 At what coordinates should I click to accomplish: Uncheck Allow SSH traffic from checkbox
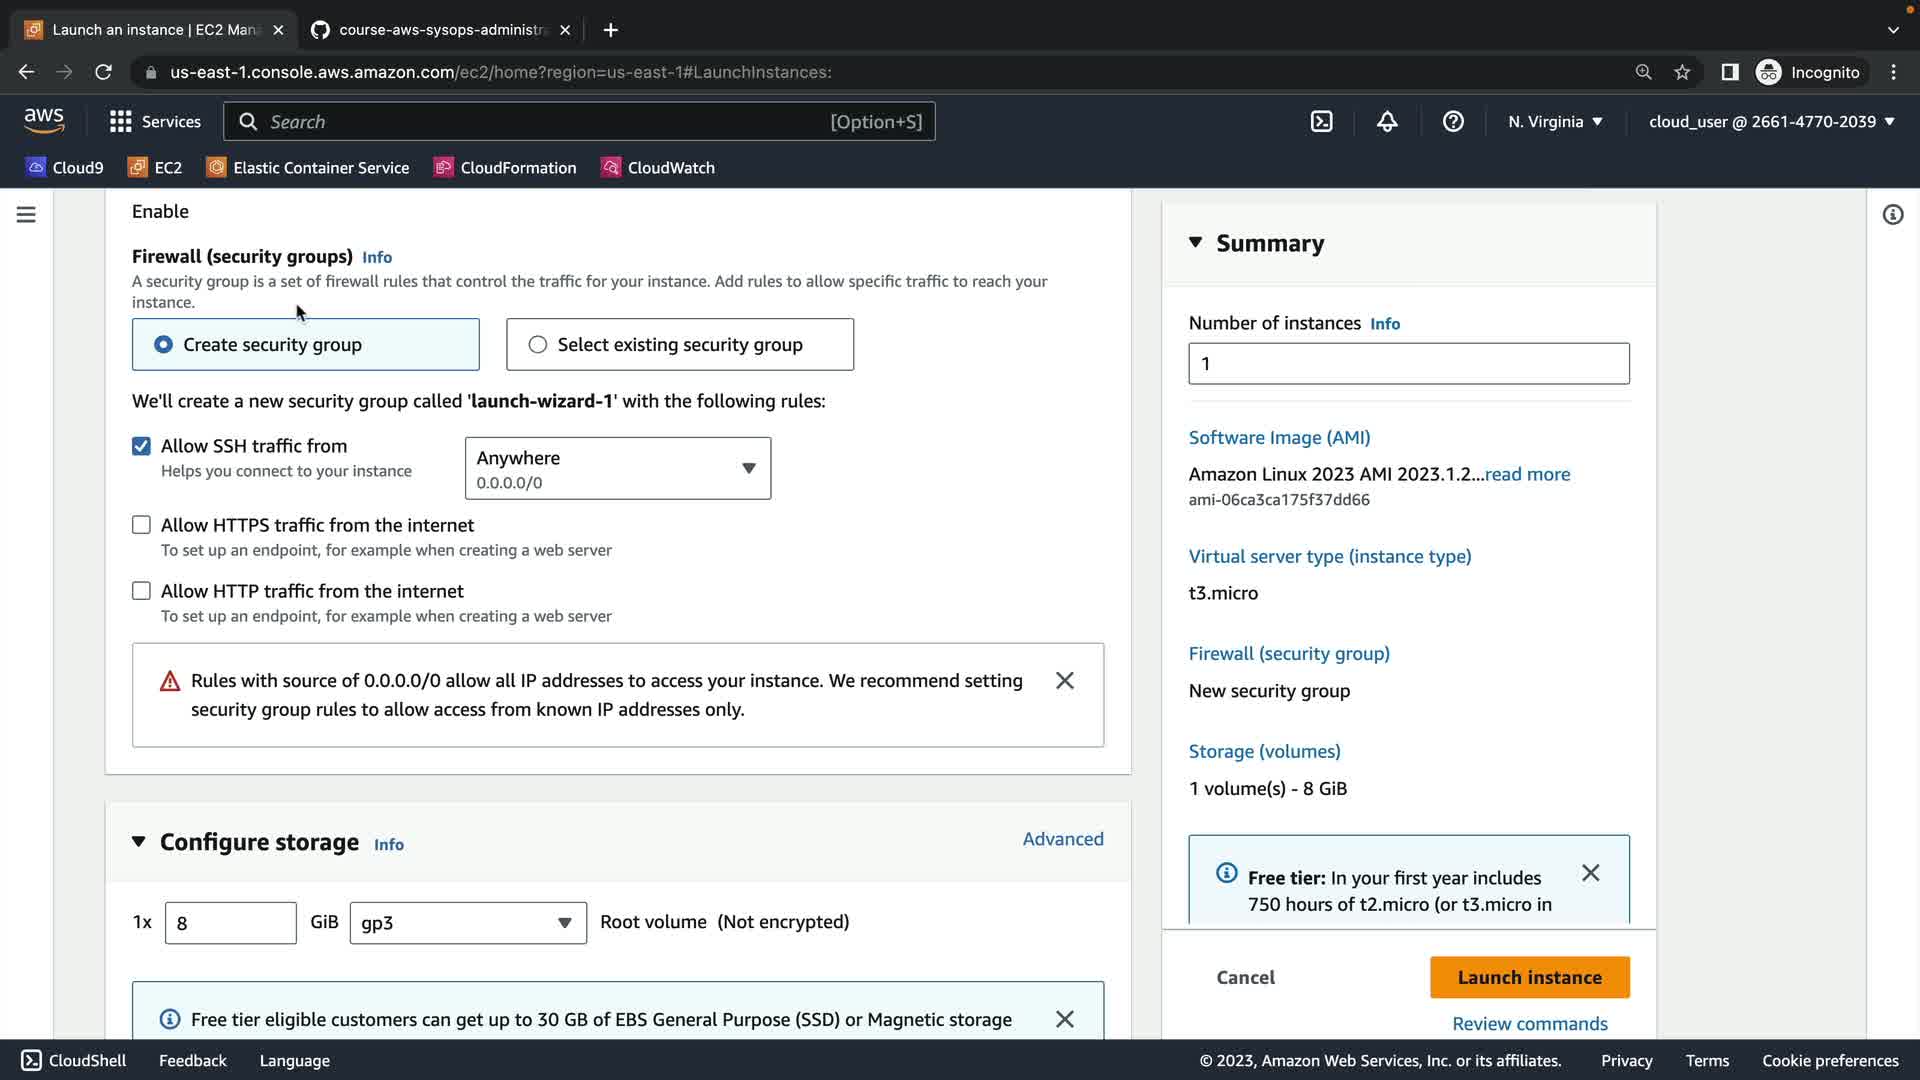[141, 446]
